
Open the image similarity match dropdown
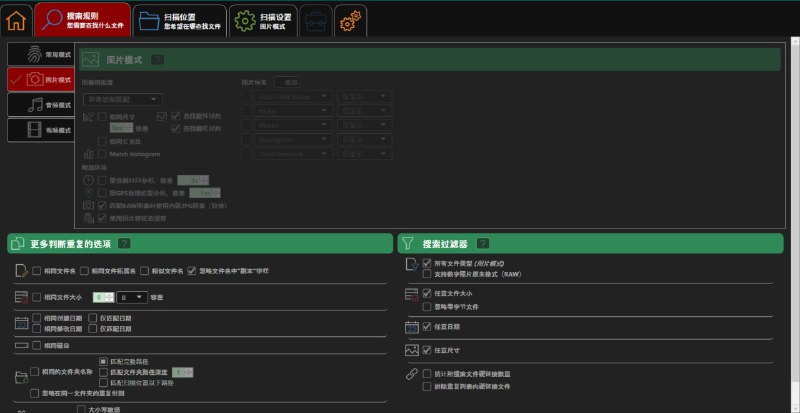click(x=122, y=100)
